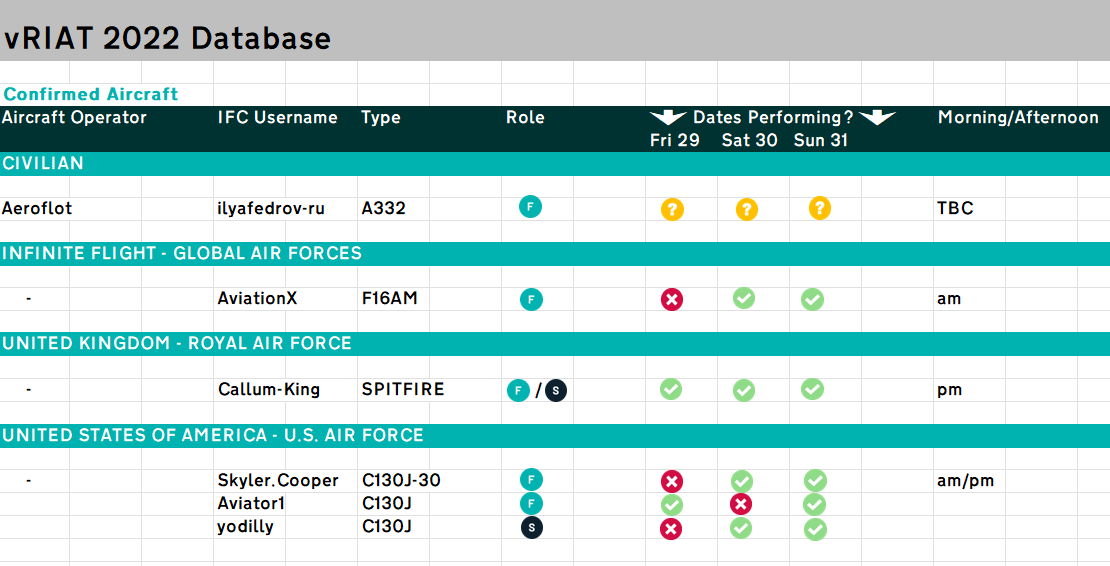
Task: Click Callum-King's green check for Friday 29
Action: pos(671,389)
